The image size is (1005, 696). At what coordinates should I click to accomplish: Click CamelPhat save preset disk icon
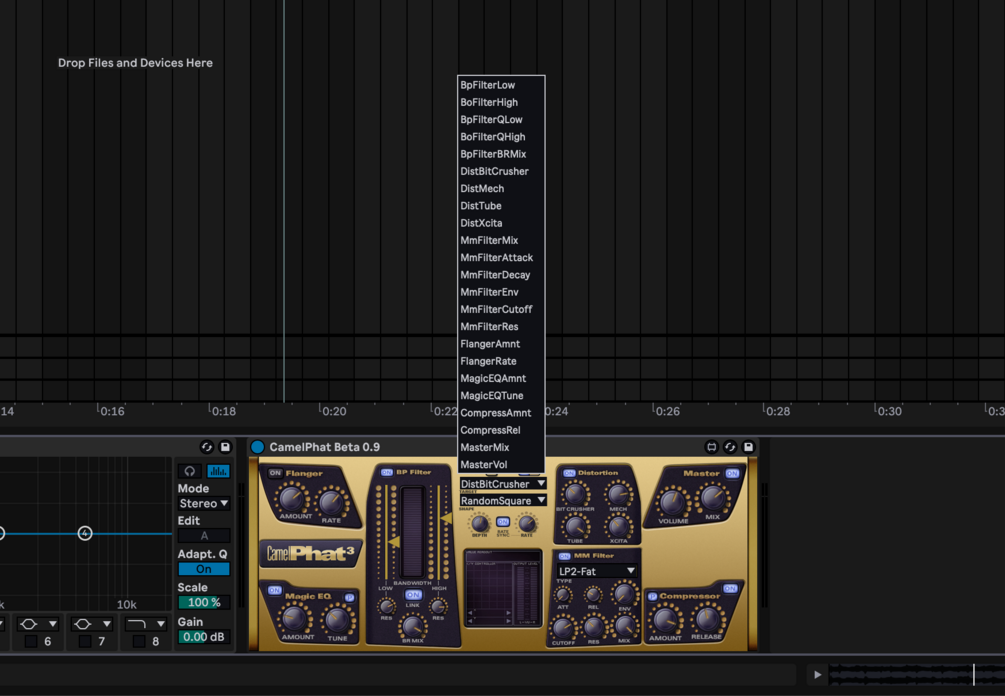(749, 447)
